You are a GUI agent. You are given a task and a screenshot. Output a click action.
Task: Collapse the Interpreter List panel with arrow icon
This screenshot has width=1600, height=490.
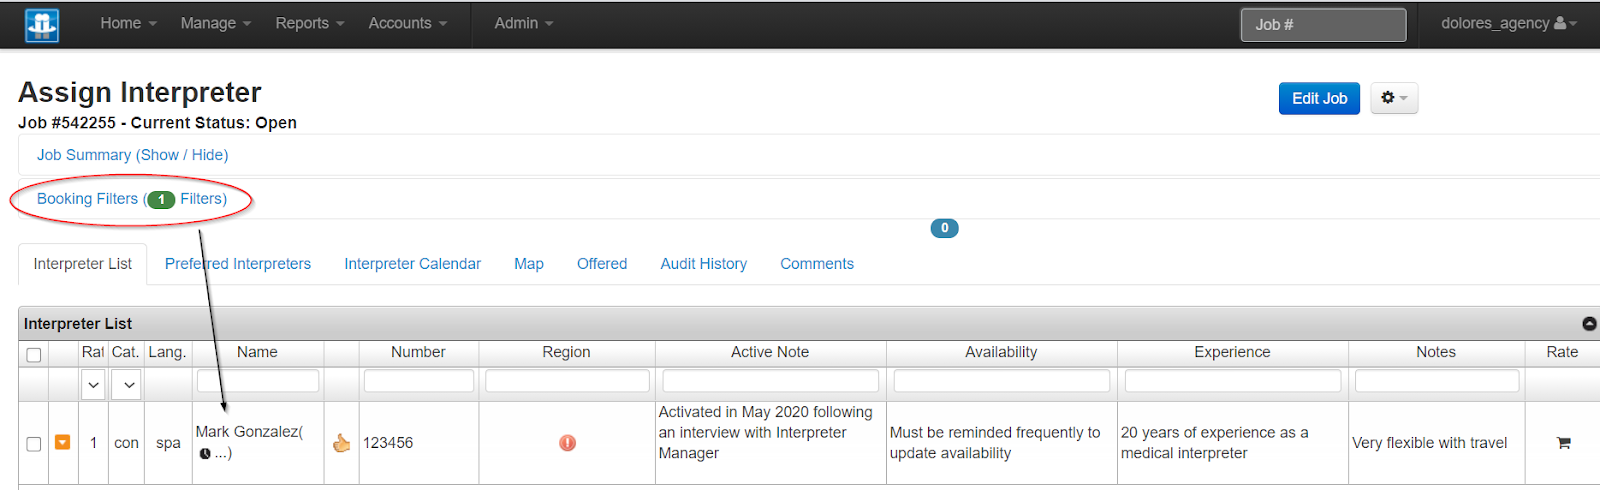click(x=1589, y=324)
